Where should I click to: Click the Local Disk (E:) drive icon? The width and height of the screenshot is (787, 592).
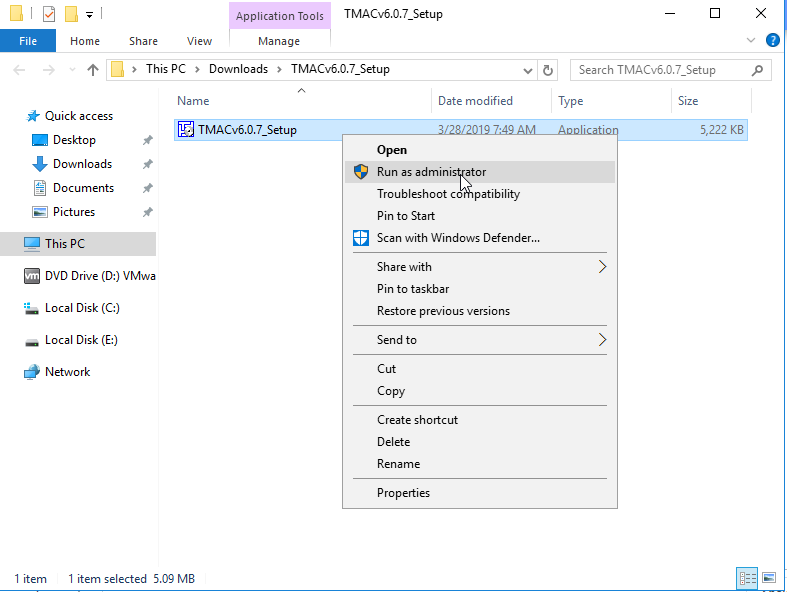coord(32,341)
